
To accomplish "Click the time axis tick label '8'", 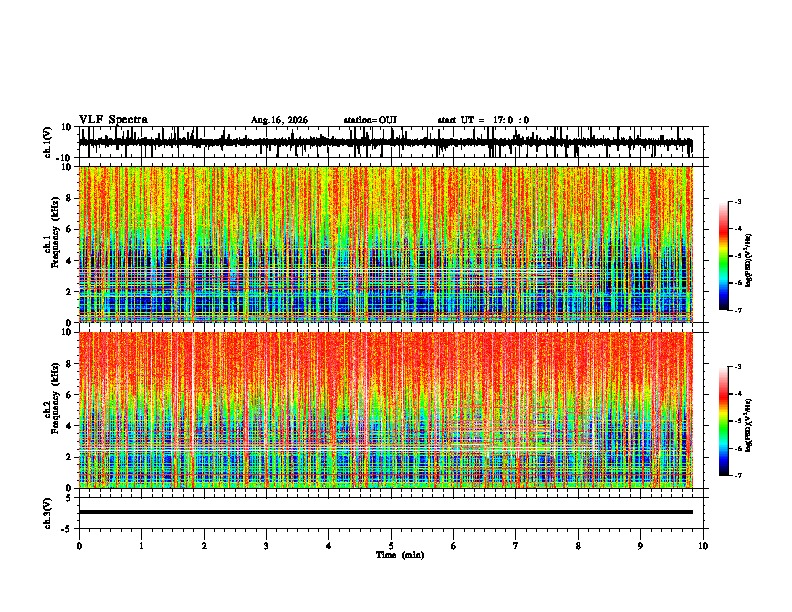I will click(x=578, y=546).
